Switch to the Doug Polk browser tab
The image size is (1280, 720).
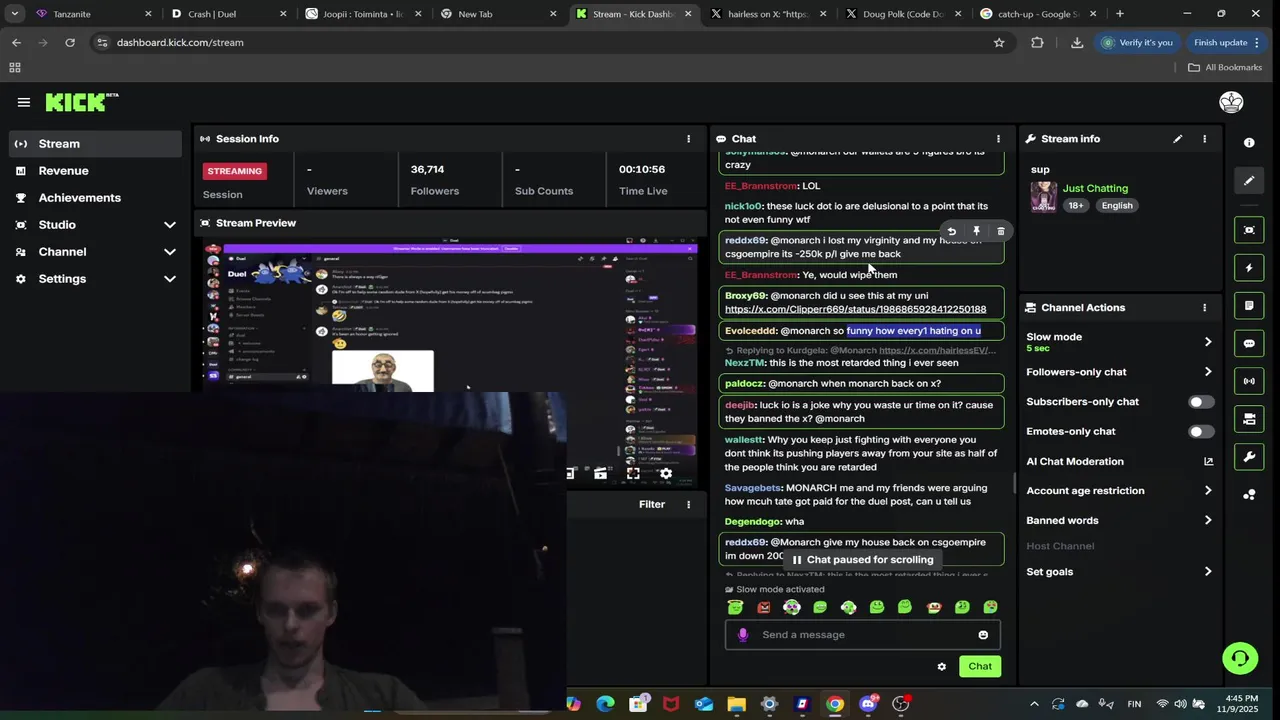(x=903, y=14)
